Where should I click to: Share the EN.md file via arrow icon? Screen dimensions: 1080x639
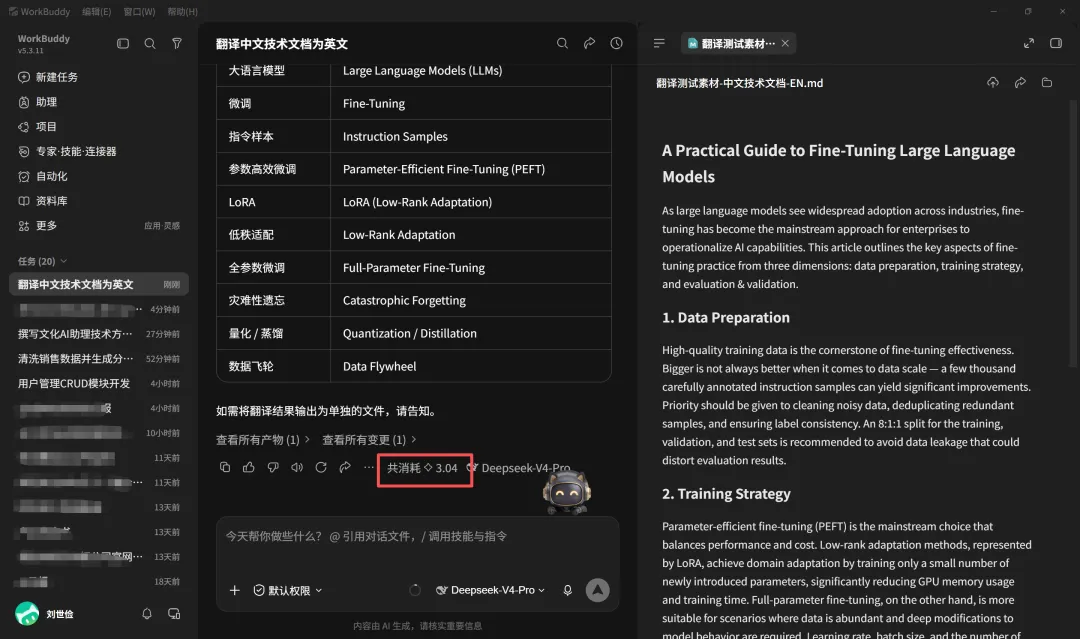click(x=1020, y=83)
